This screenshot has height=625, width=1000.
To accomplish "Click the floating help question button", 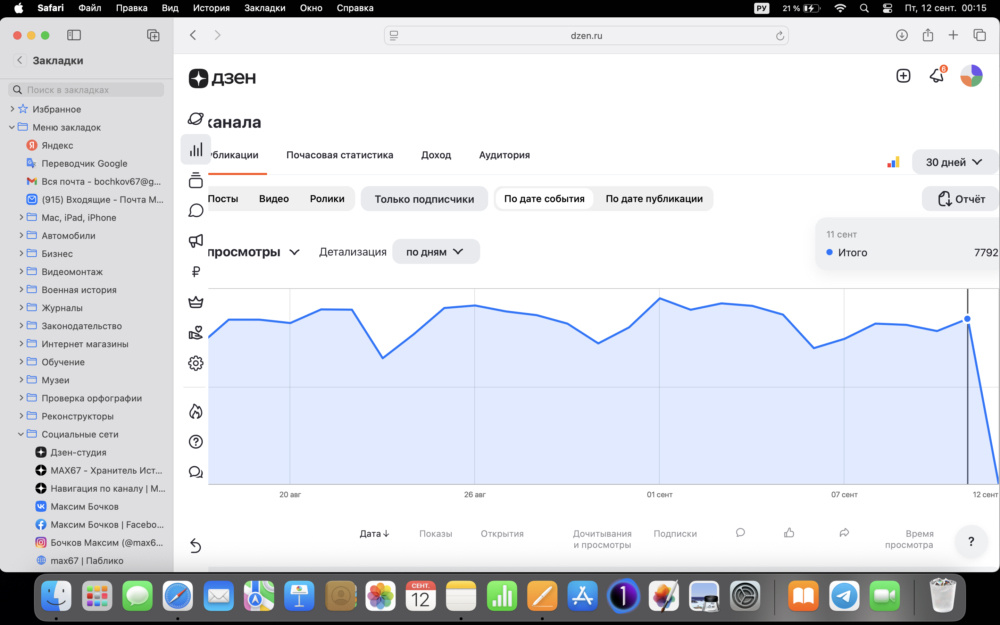I will (x=971, y=541).
